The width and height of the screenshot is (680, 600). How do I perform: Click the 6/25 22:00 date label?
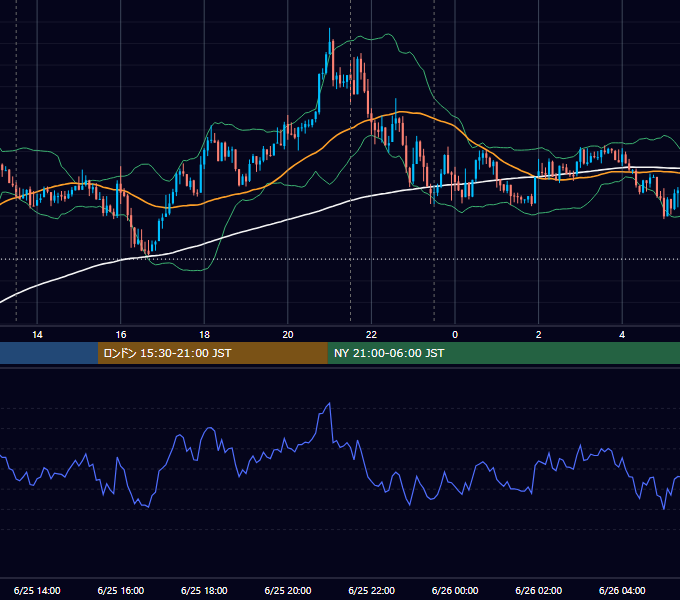coord(372,590)
